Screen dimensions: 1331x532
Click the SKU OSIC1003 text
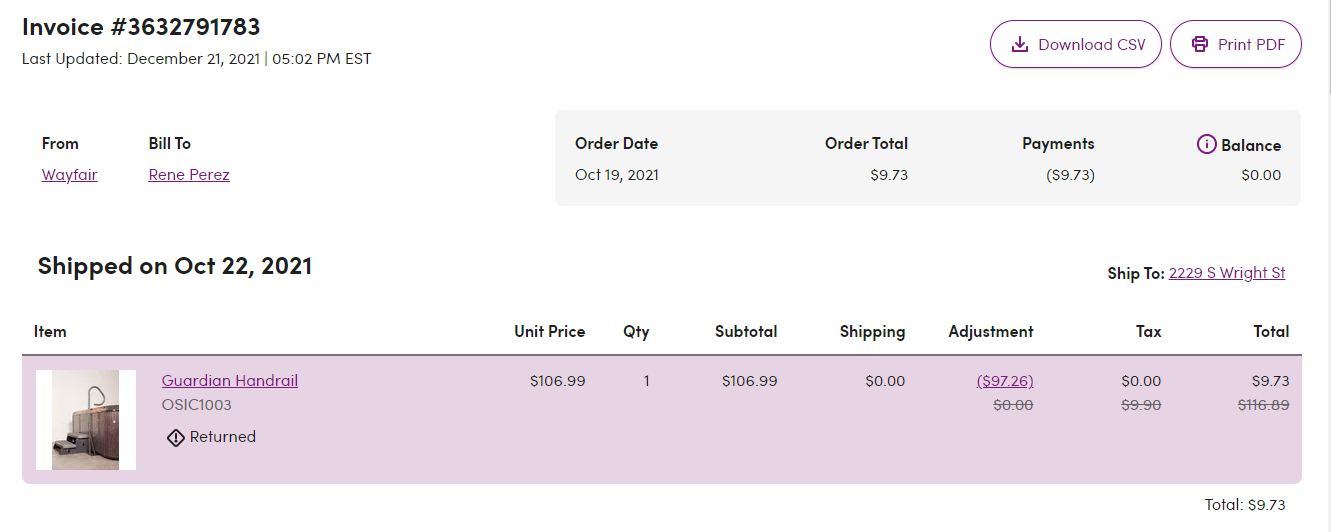[x=197, y=405]
